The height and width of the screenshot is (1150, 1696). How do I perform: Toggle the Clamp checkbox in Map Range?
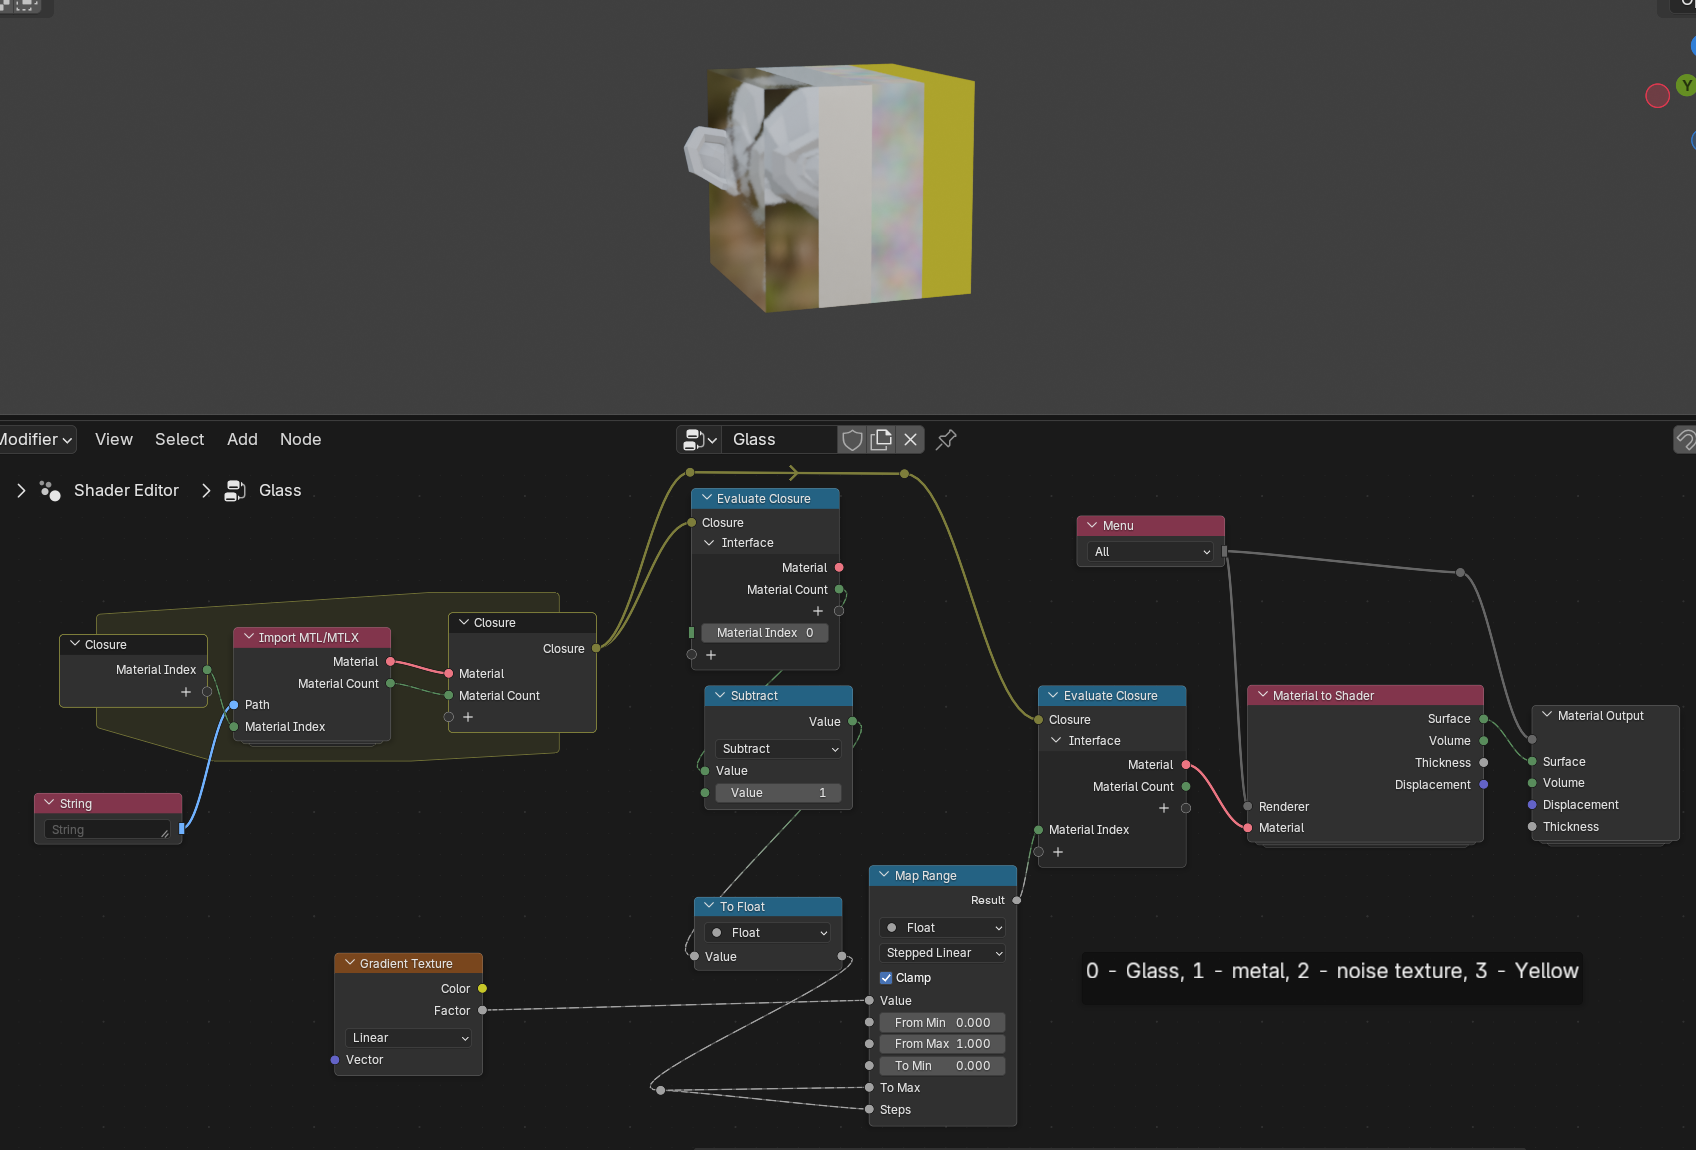click(x=886, y=978)
